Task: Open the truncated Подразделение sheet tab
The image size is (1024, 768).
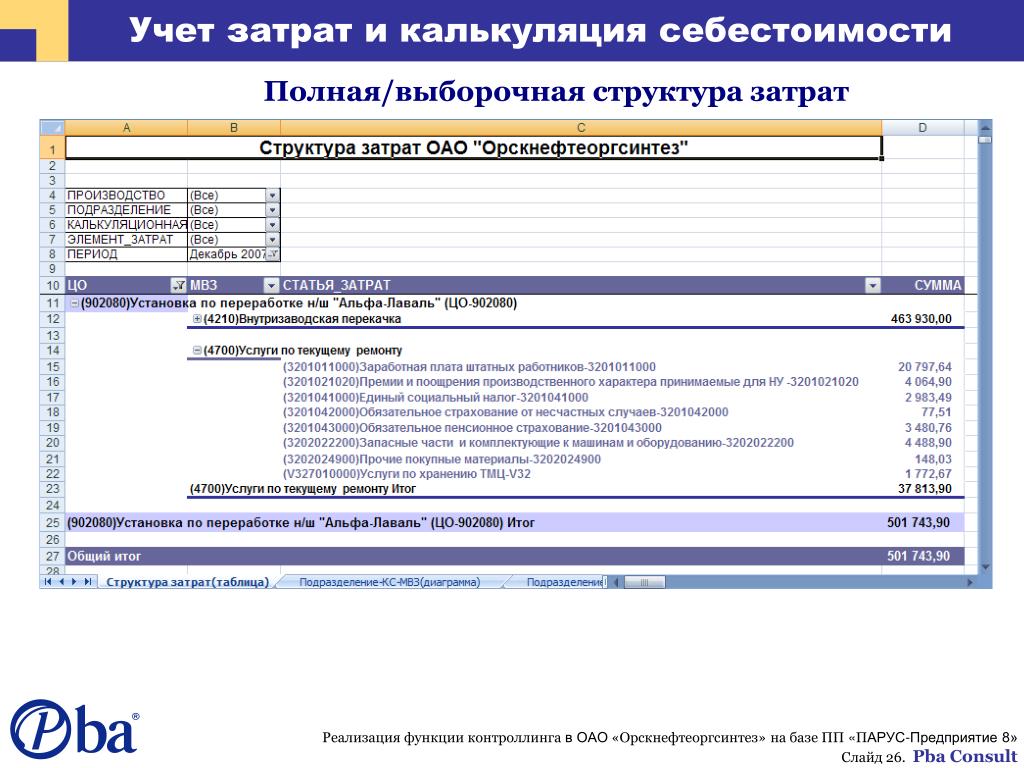Action: pyautogui.click(x=563, y=582)
